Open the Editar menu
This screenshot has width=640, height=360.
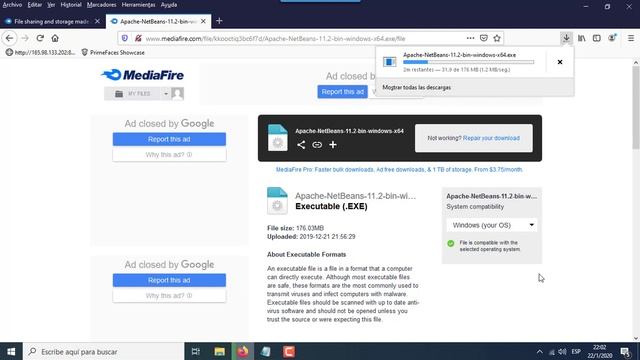click(35, 5)
